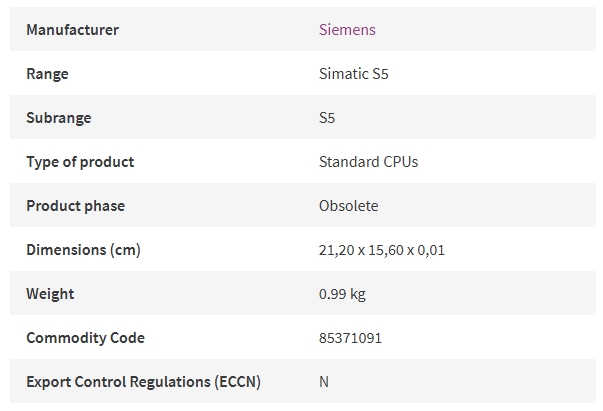Image resolution: width=603 pixels, height=411 pixels.
Task: Click the Commodity Code label
Action: [x=85, y=338]
